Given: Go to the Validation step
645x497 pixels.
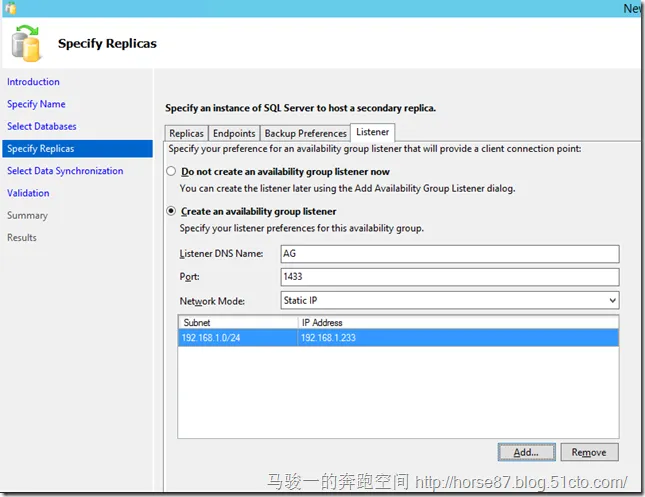Looking at the screenshot, I should [x=28, y=193].
